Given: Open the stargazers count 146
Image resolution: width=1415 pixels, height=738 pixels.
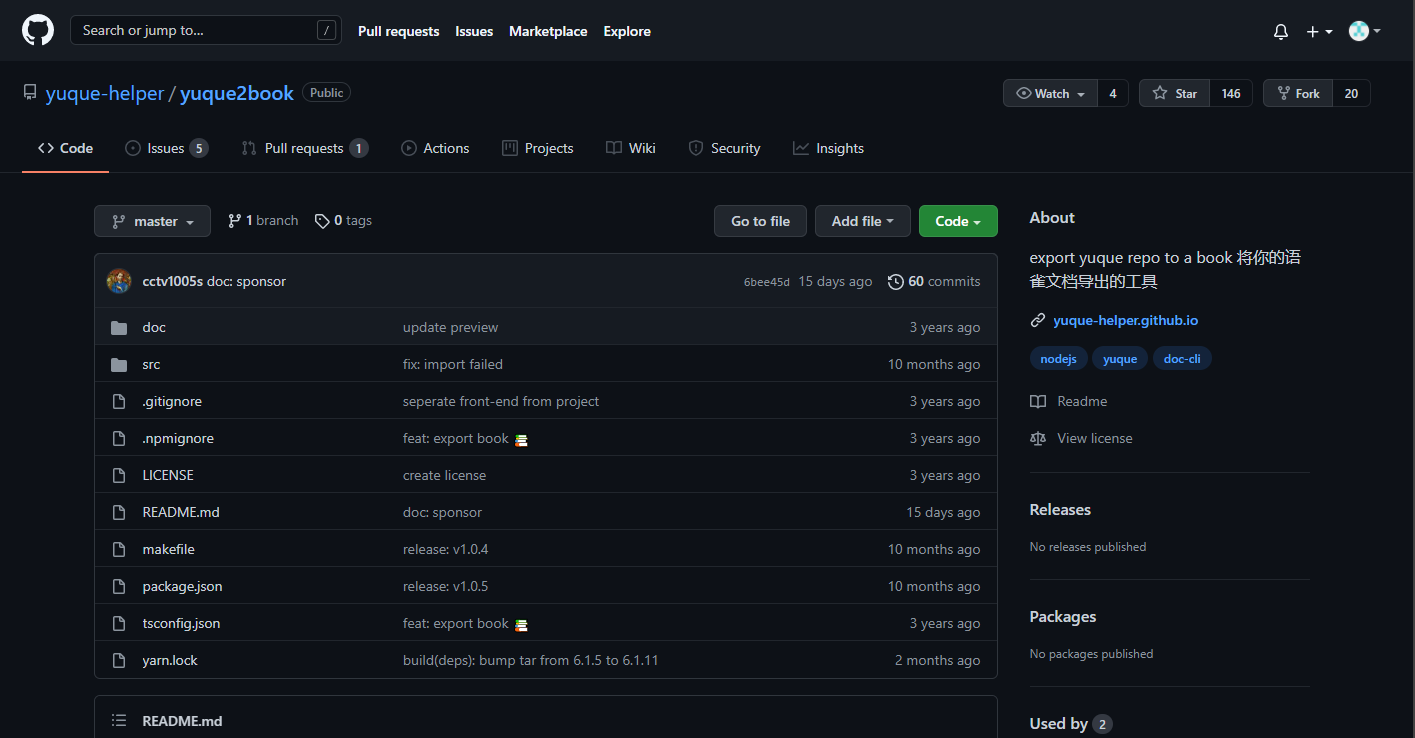Looking at the screenshot, I should pos(1231,93).
